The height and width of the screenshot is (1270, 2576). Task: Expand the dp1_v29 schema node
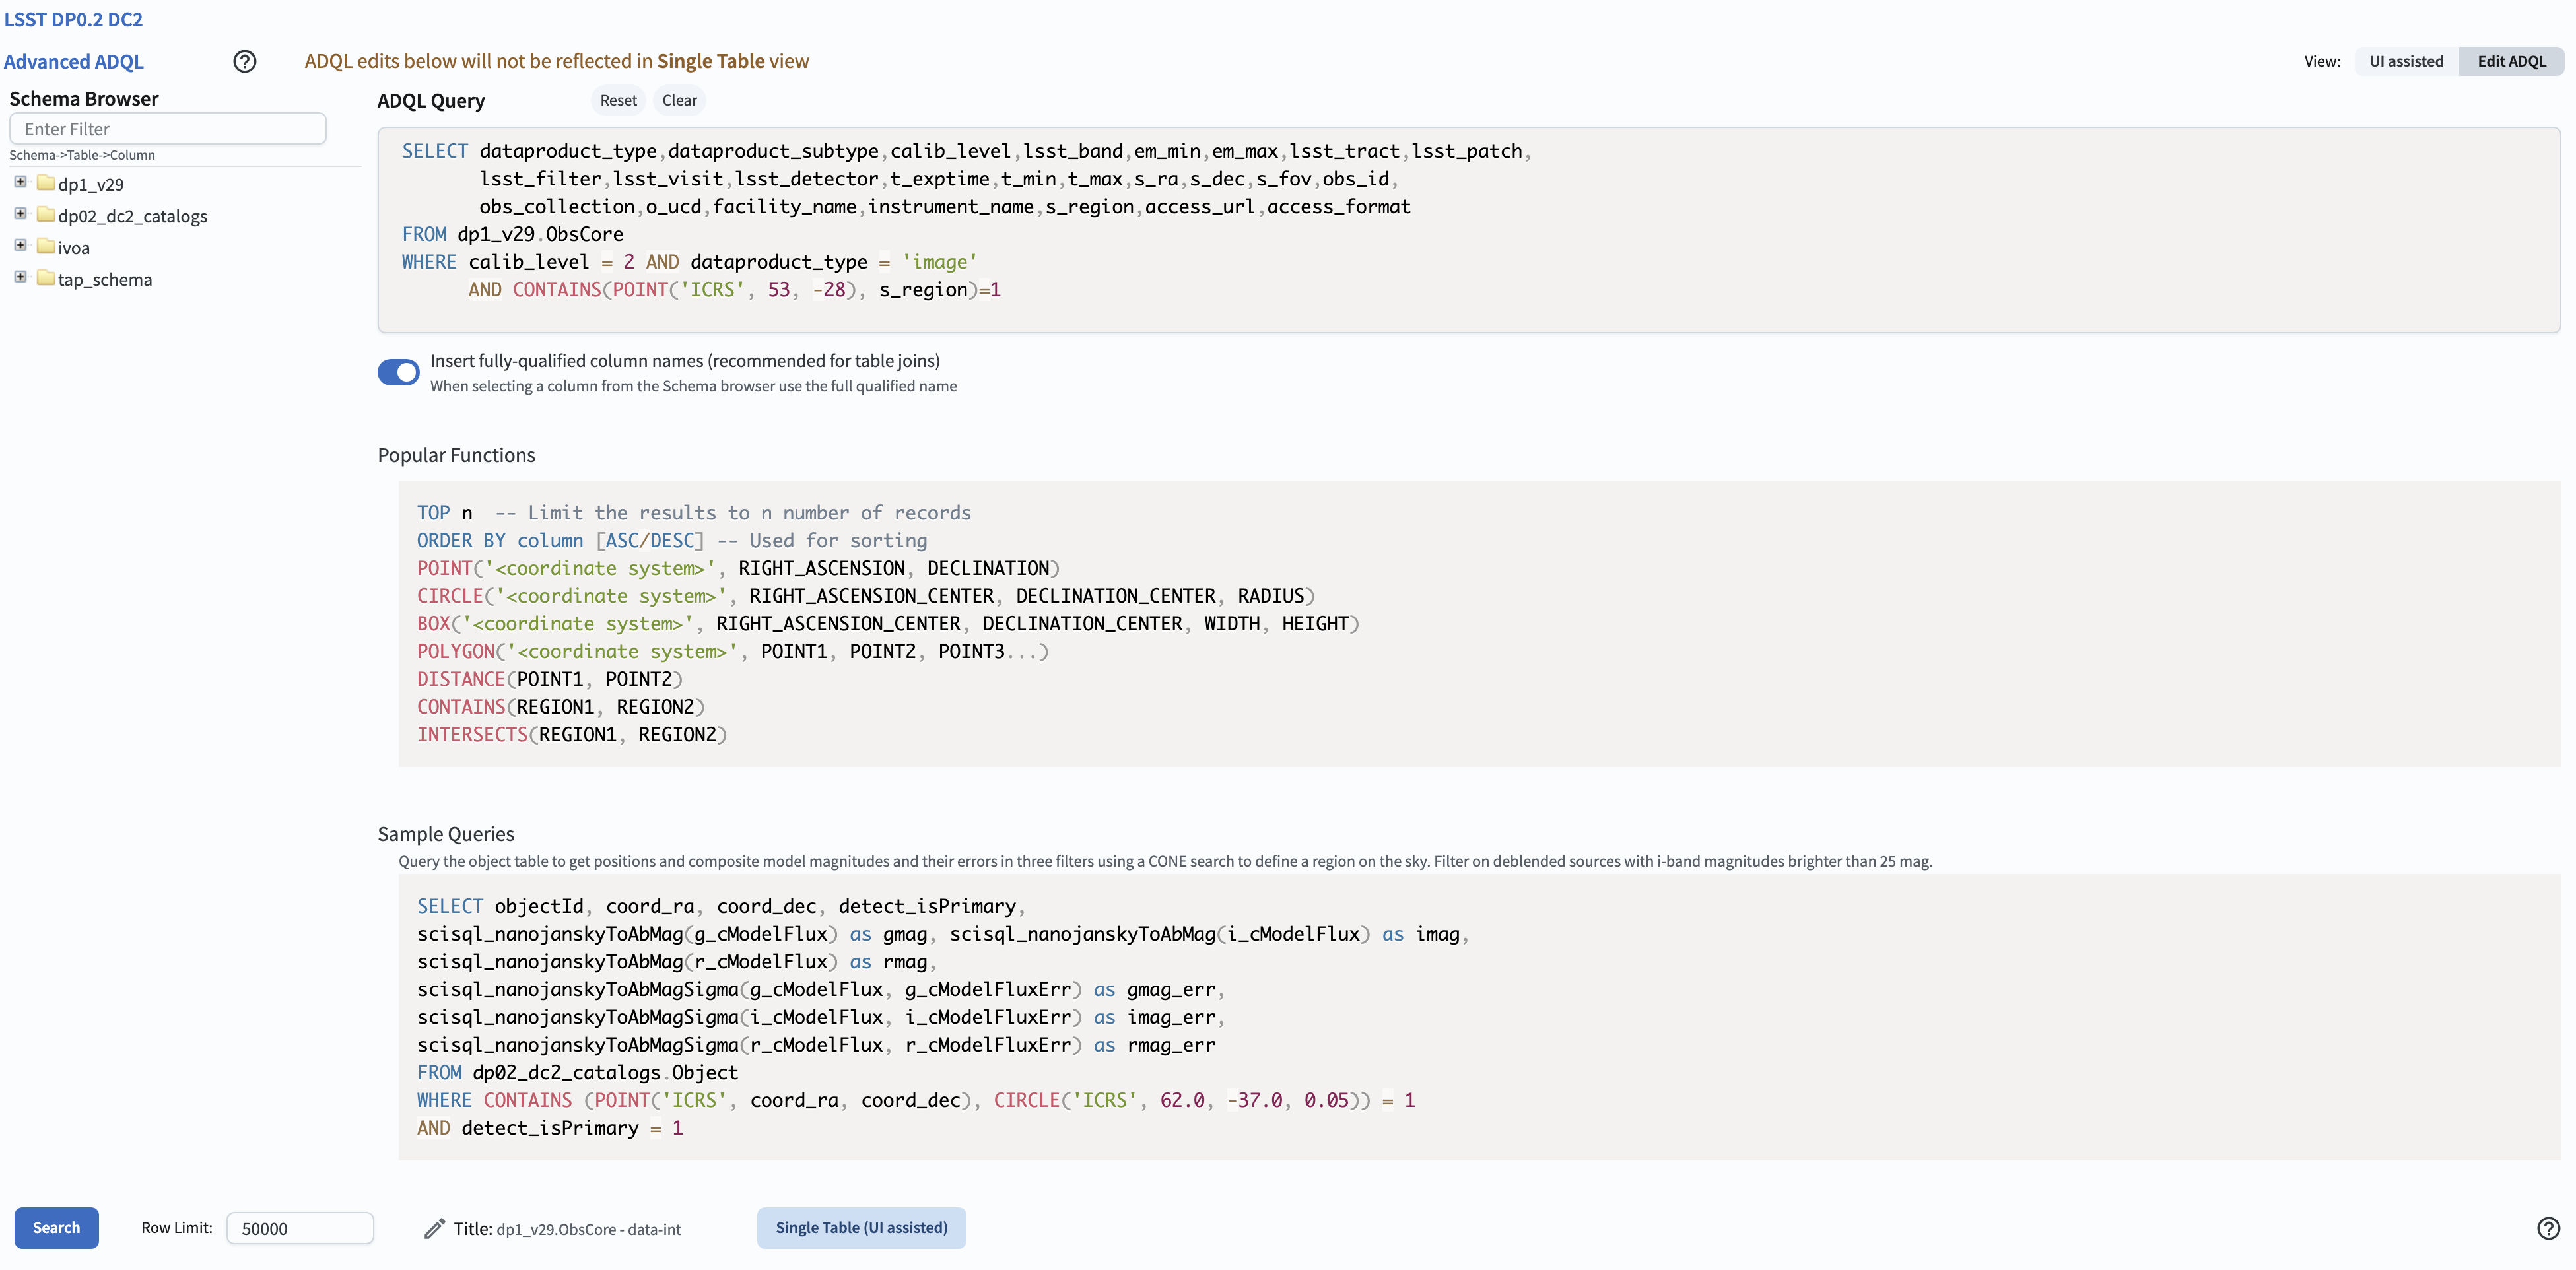[x=20, y=182]
